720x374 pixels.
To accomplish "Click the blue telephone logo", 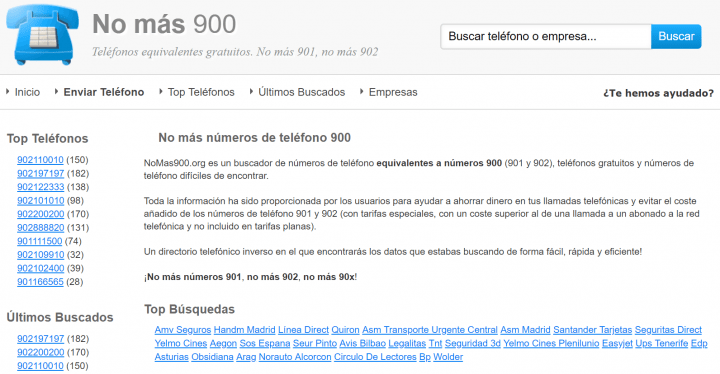I will [x=43, y=35].
